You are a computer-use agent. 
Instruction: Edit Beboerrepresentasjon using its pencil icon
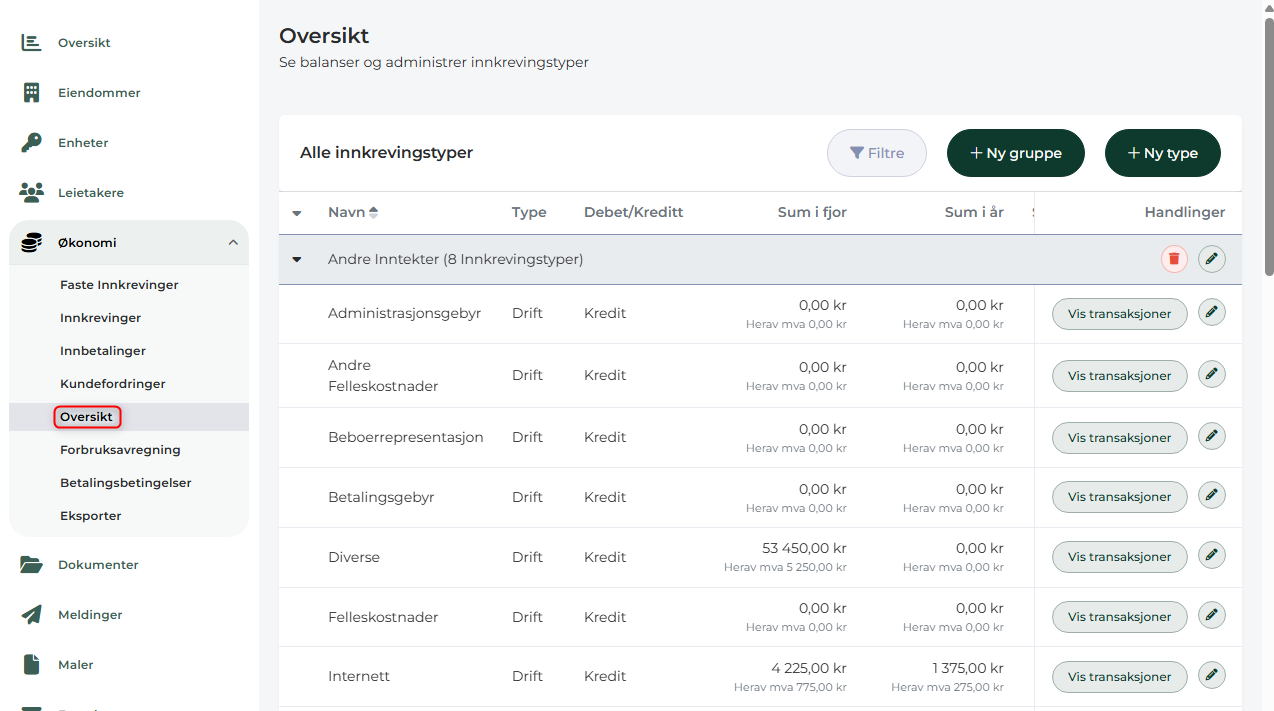pyautogui.click(x=1211, y=436)
